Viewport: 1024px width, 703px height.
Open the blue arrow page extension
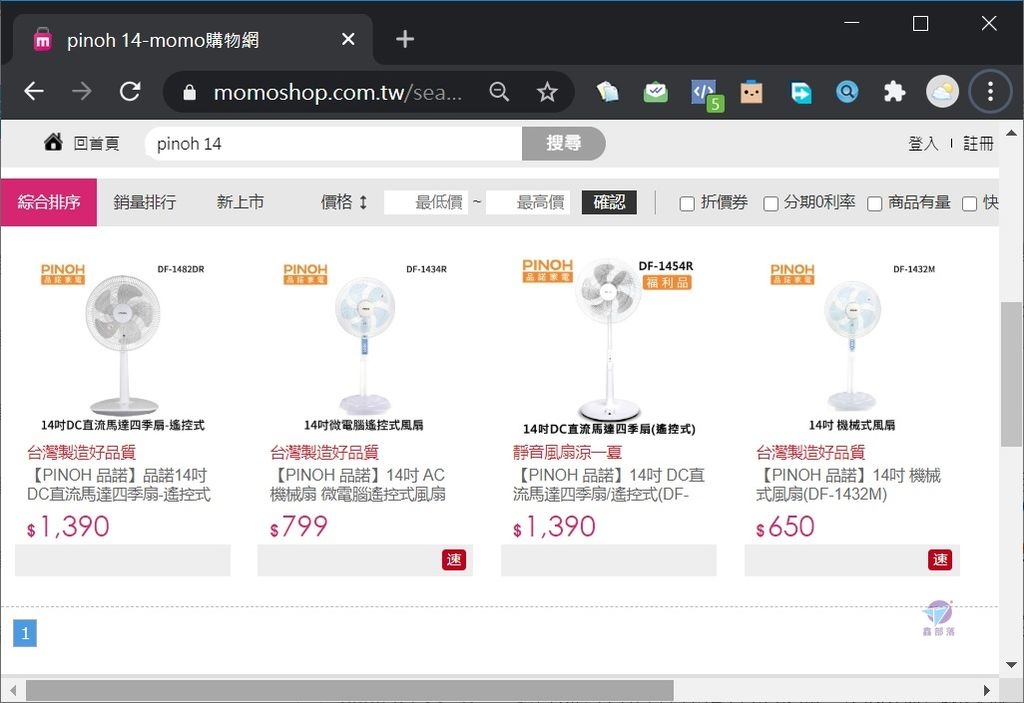[800, 92]
